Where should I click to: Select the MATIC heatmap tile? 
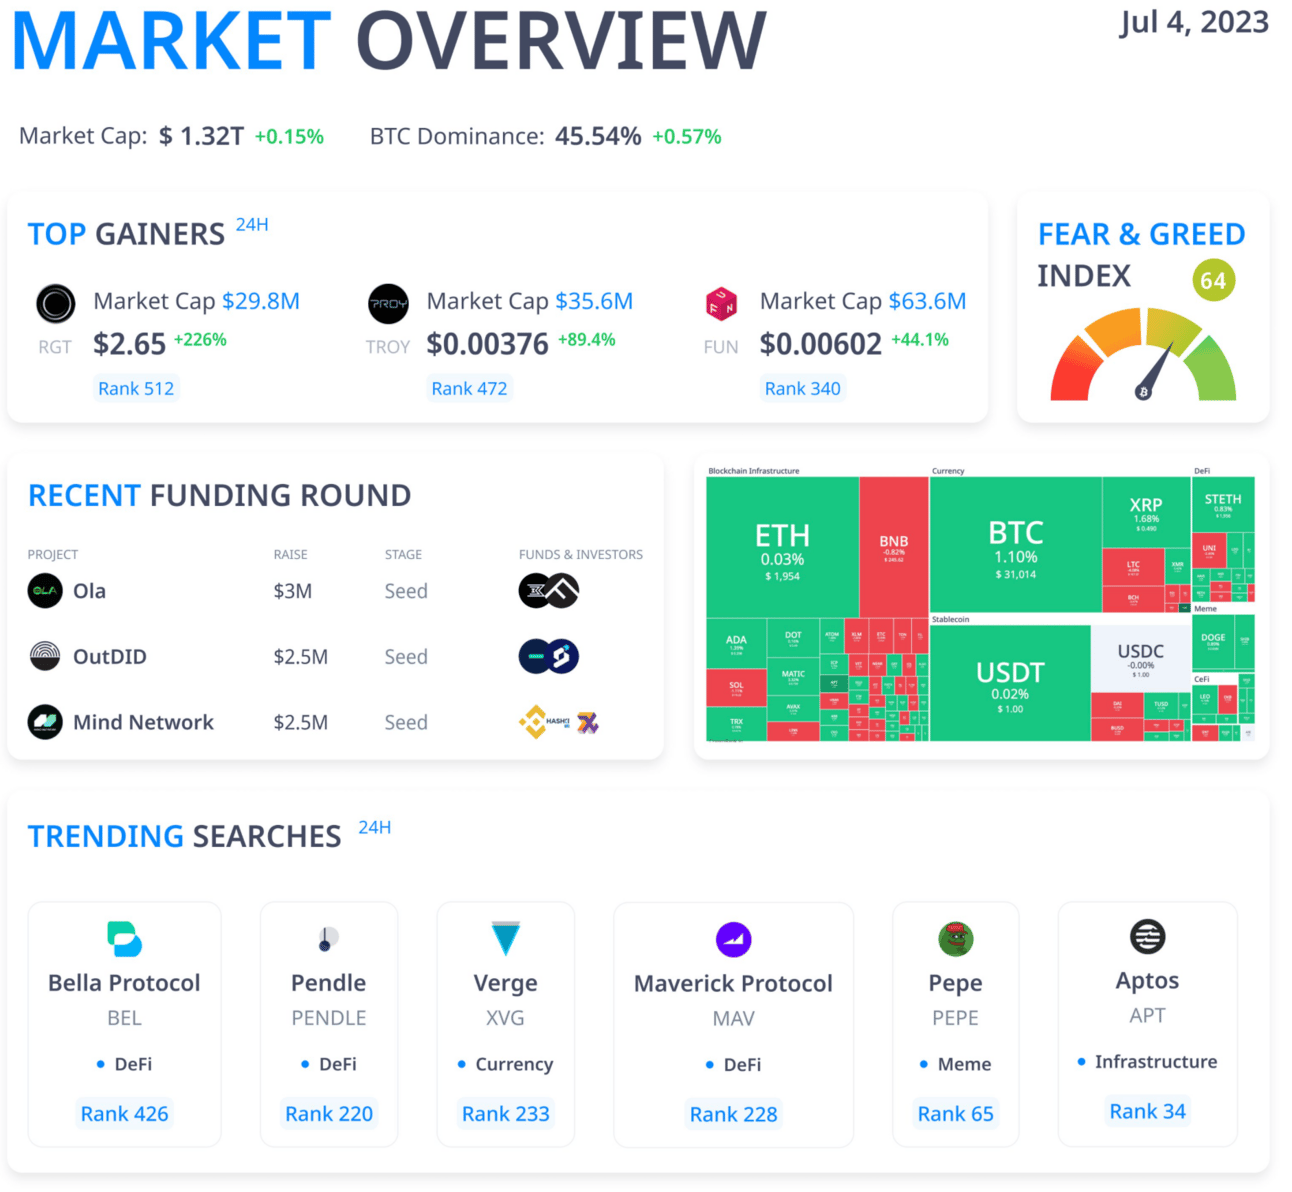[793, 677]
